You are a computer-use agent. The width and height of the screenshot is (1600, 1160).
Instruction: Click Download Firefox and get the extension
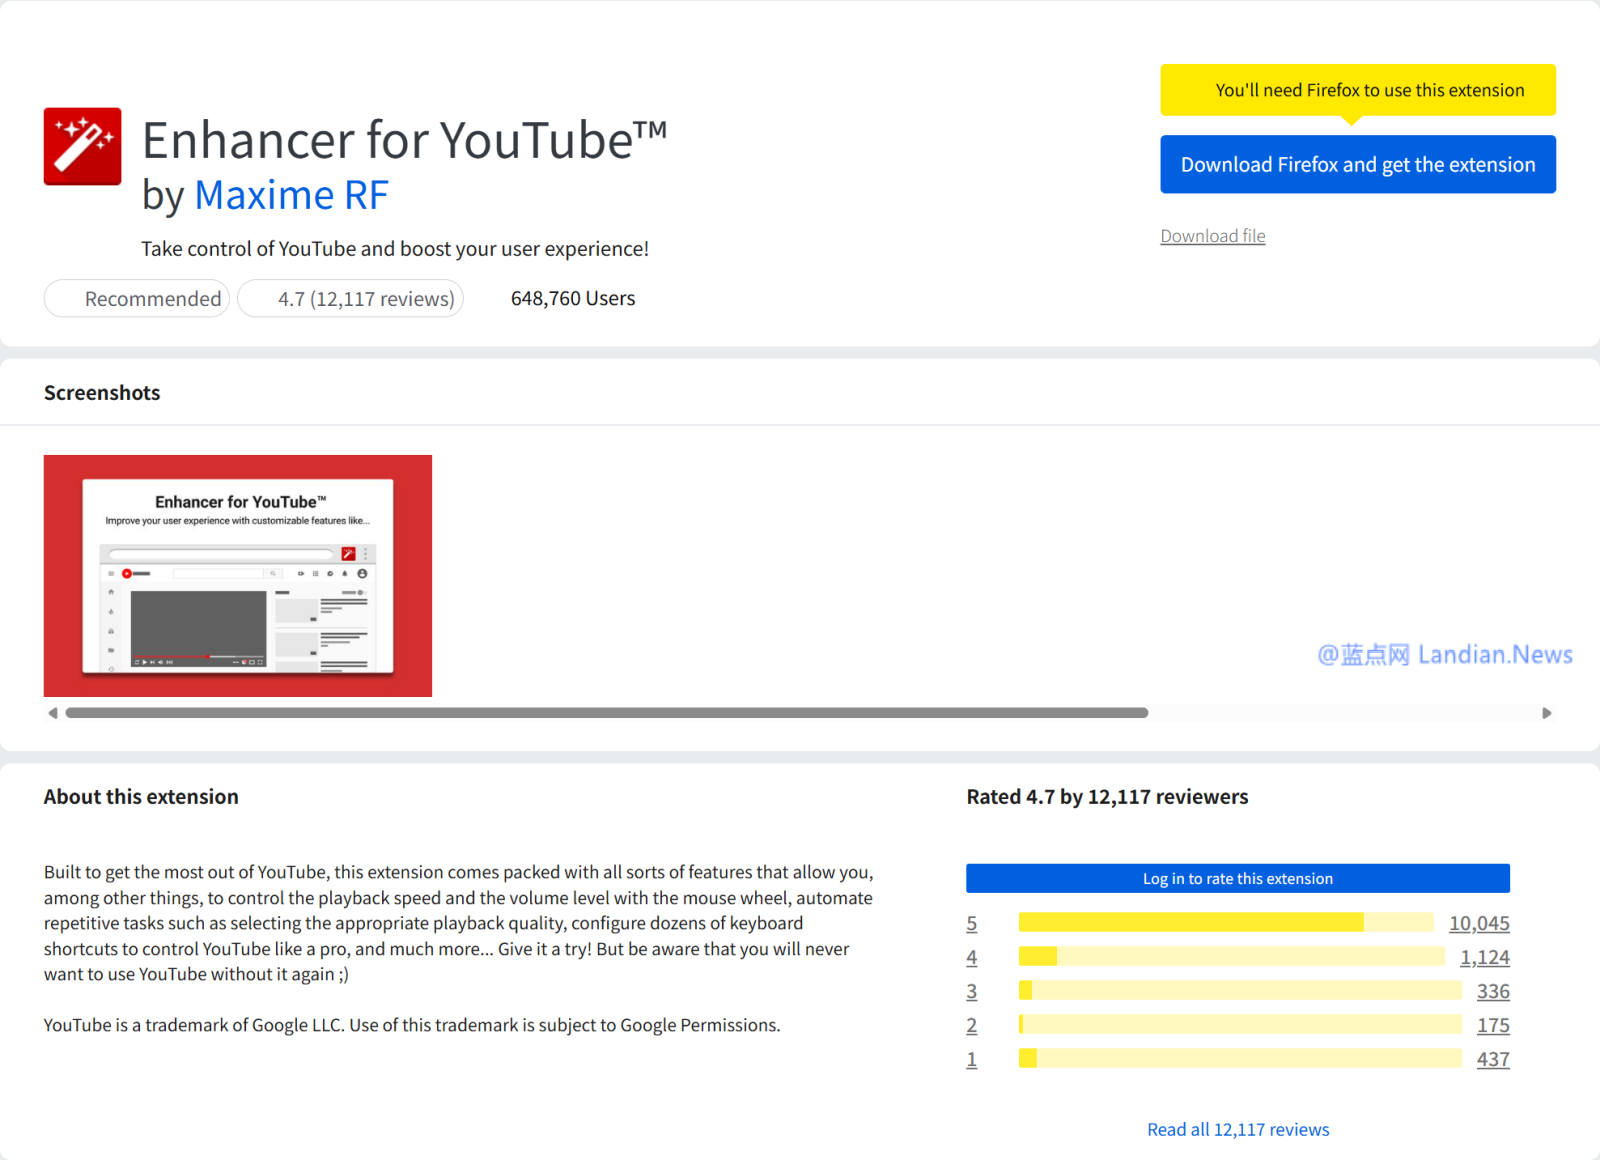coord(1357,165)
